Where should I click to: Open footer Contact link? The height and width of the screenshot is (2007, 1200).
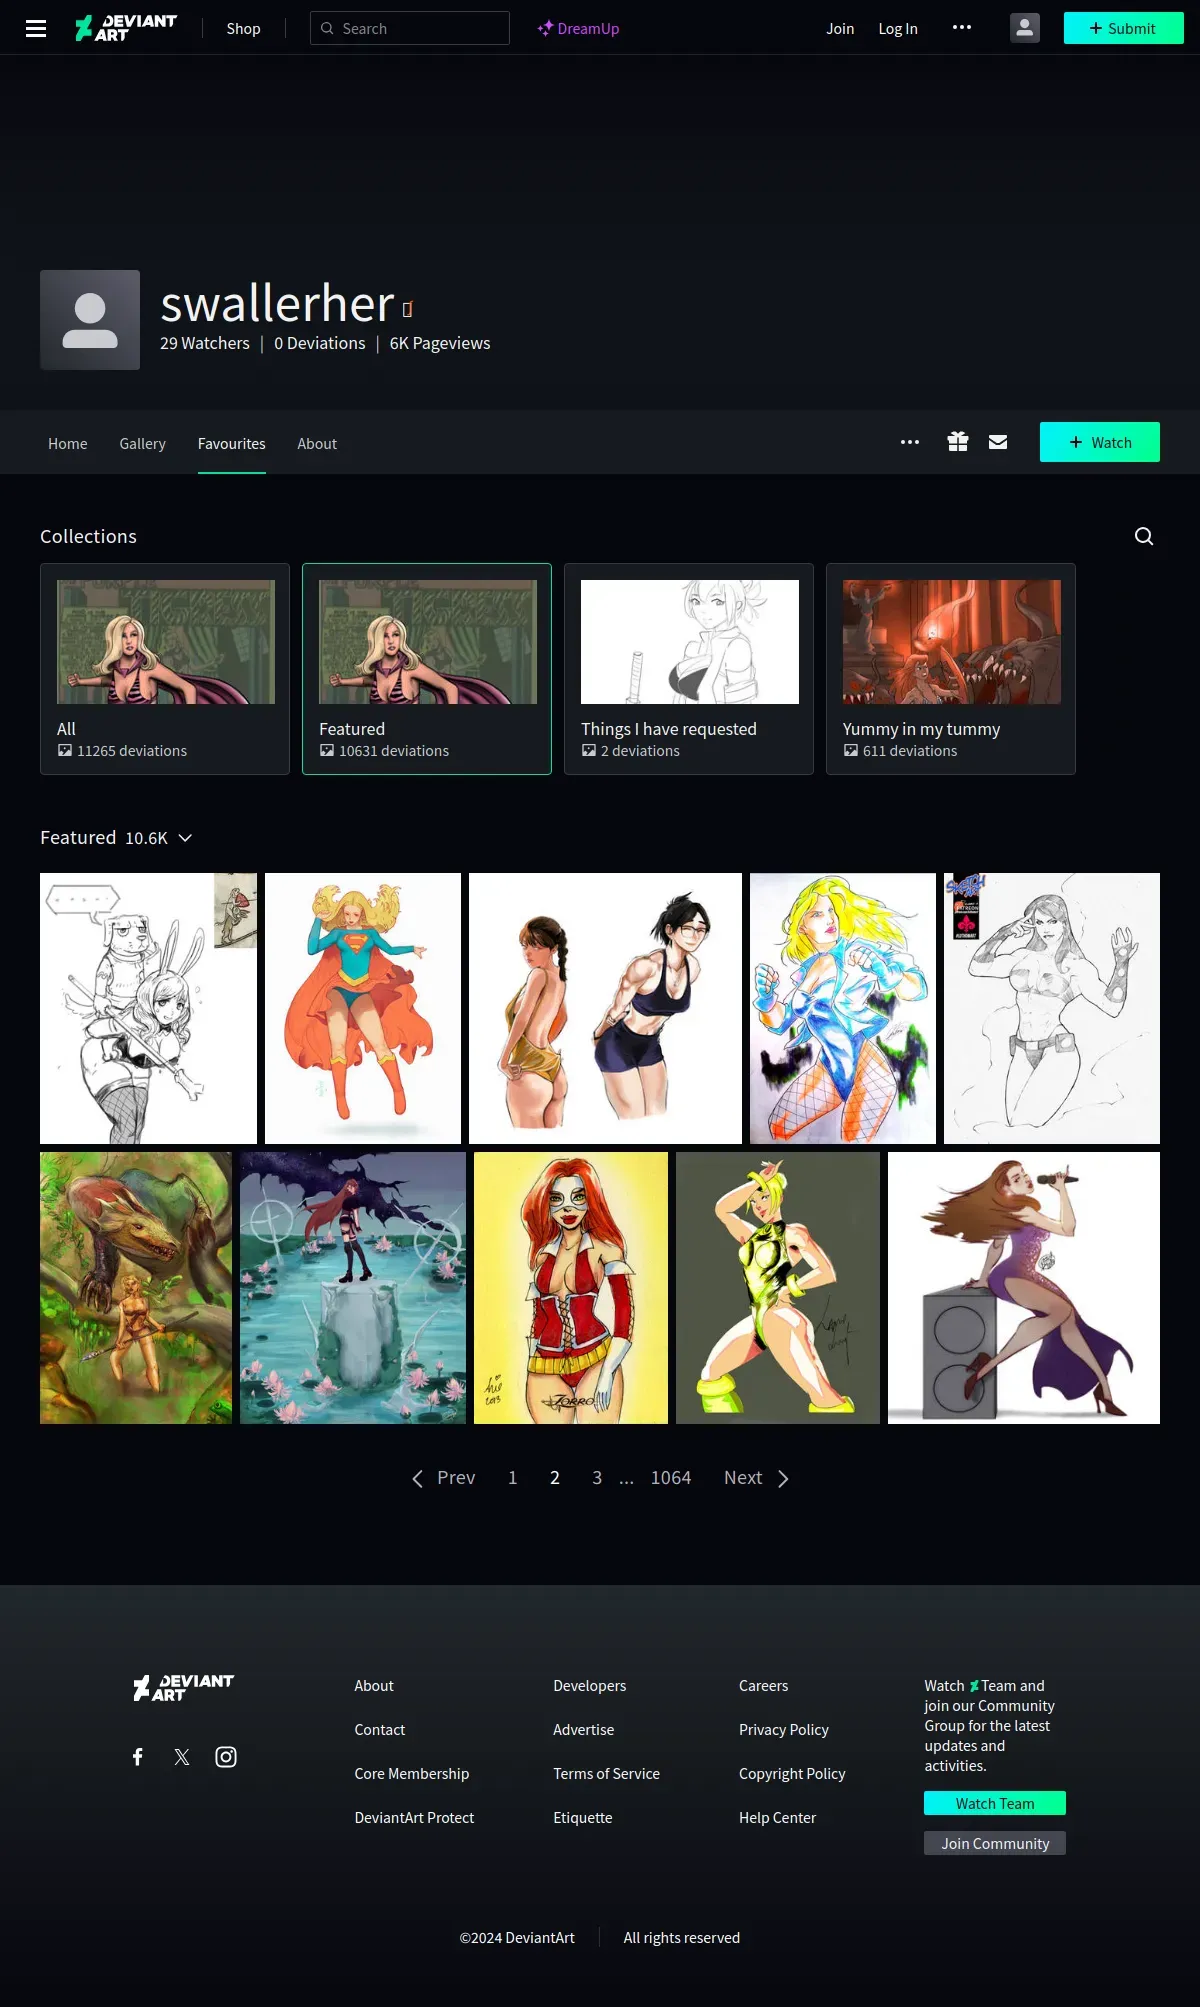[x=380, y=1730]
